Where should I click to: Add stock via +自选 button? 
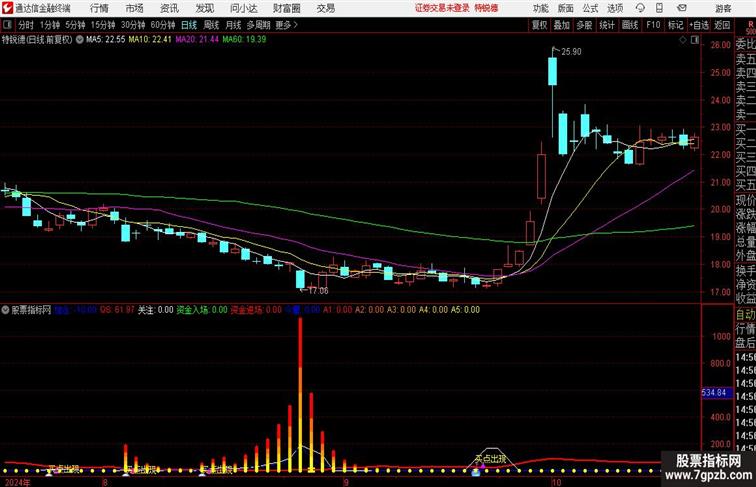699,25
